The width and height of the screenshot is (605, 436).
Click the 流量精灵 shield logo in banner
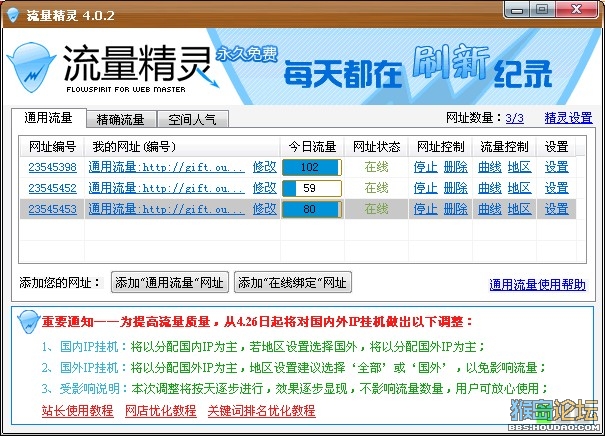(32, 68)
